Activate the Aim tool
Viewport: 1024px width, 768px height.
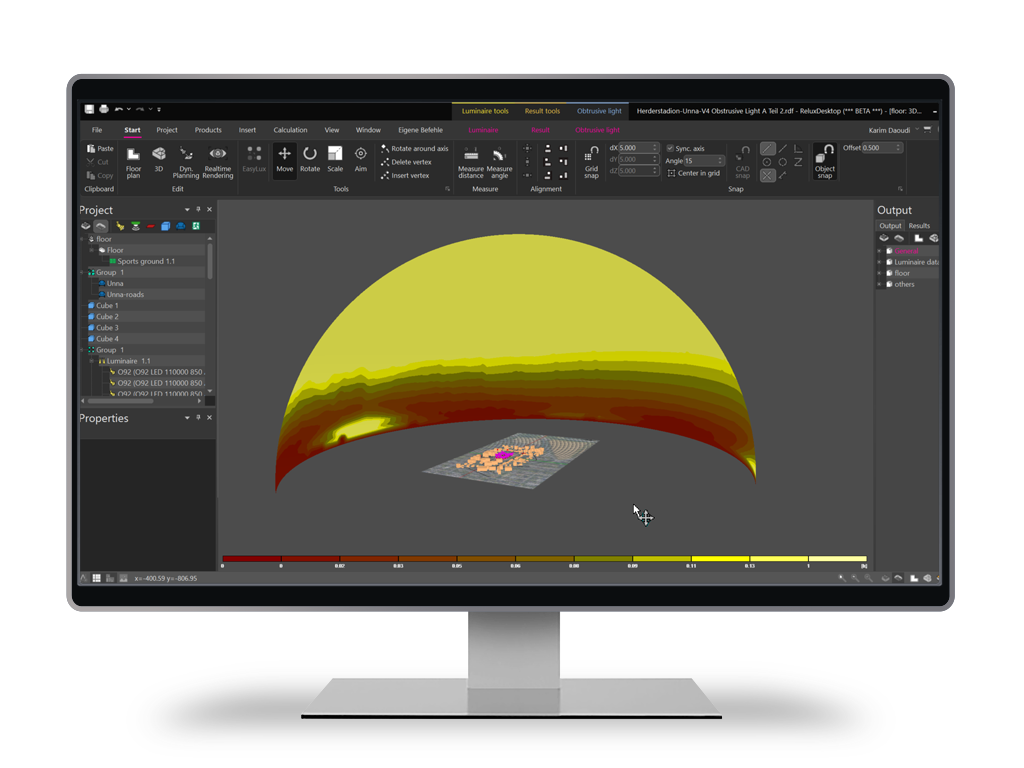[360, 159]
